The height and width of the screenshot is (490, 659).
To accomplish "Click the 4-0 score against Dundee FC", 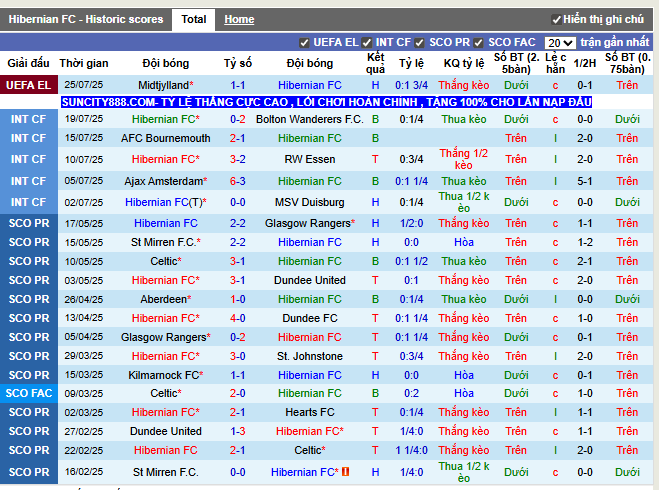I will click(x=237, y=318).
